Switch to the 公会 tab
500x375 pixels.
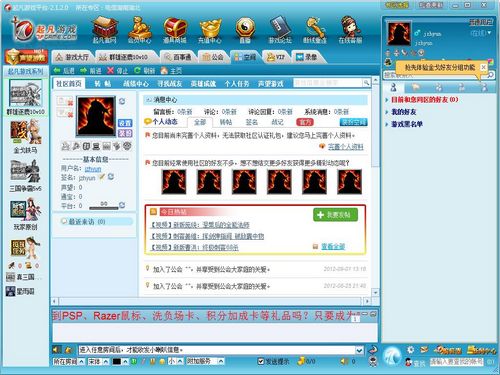213,57
